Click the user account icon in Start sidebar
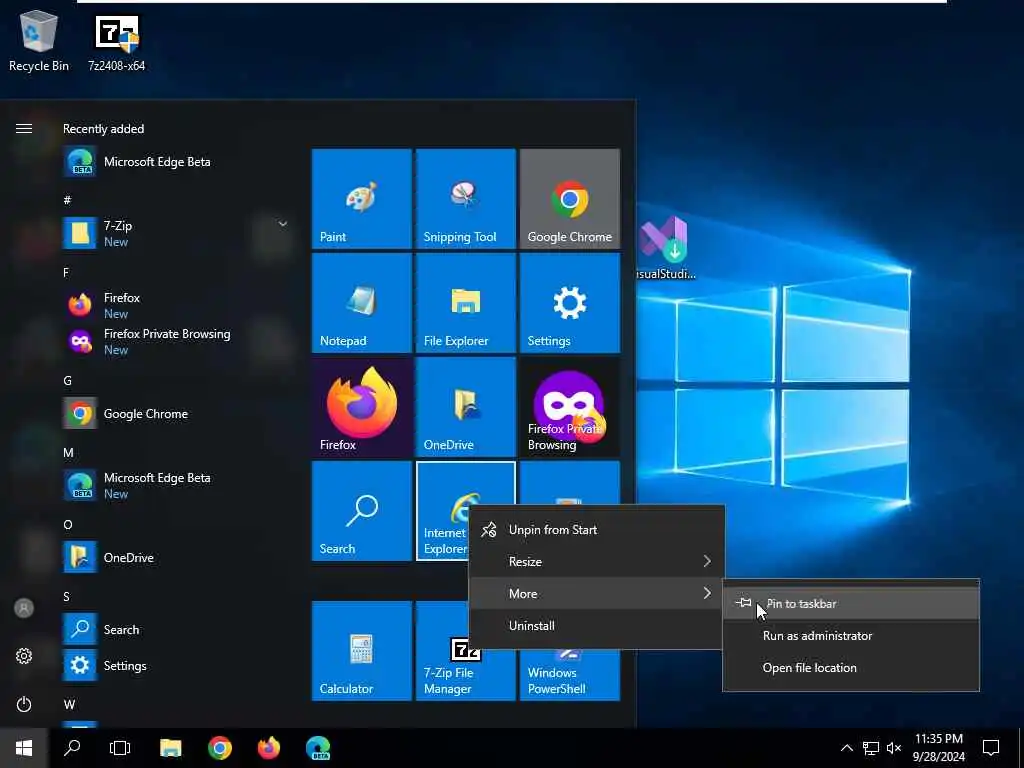Viewport: 1024px width, 768px height. coord(24,608)
